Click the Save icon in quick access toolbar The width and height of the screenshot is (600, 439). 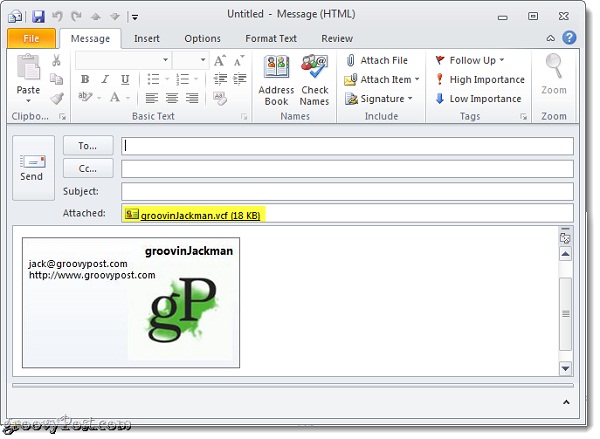coord(38,16)
